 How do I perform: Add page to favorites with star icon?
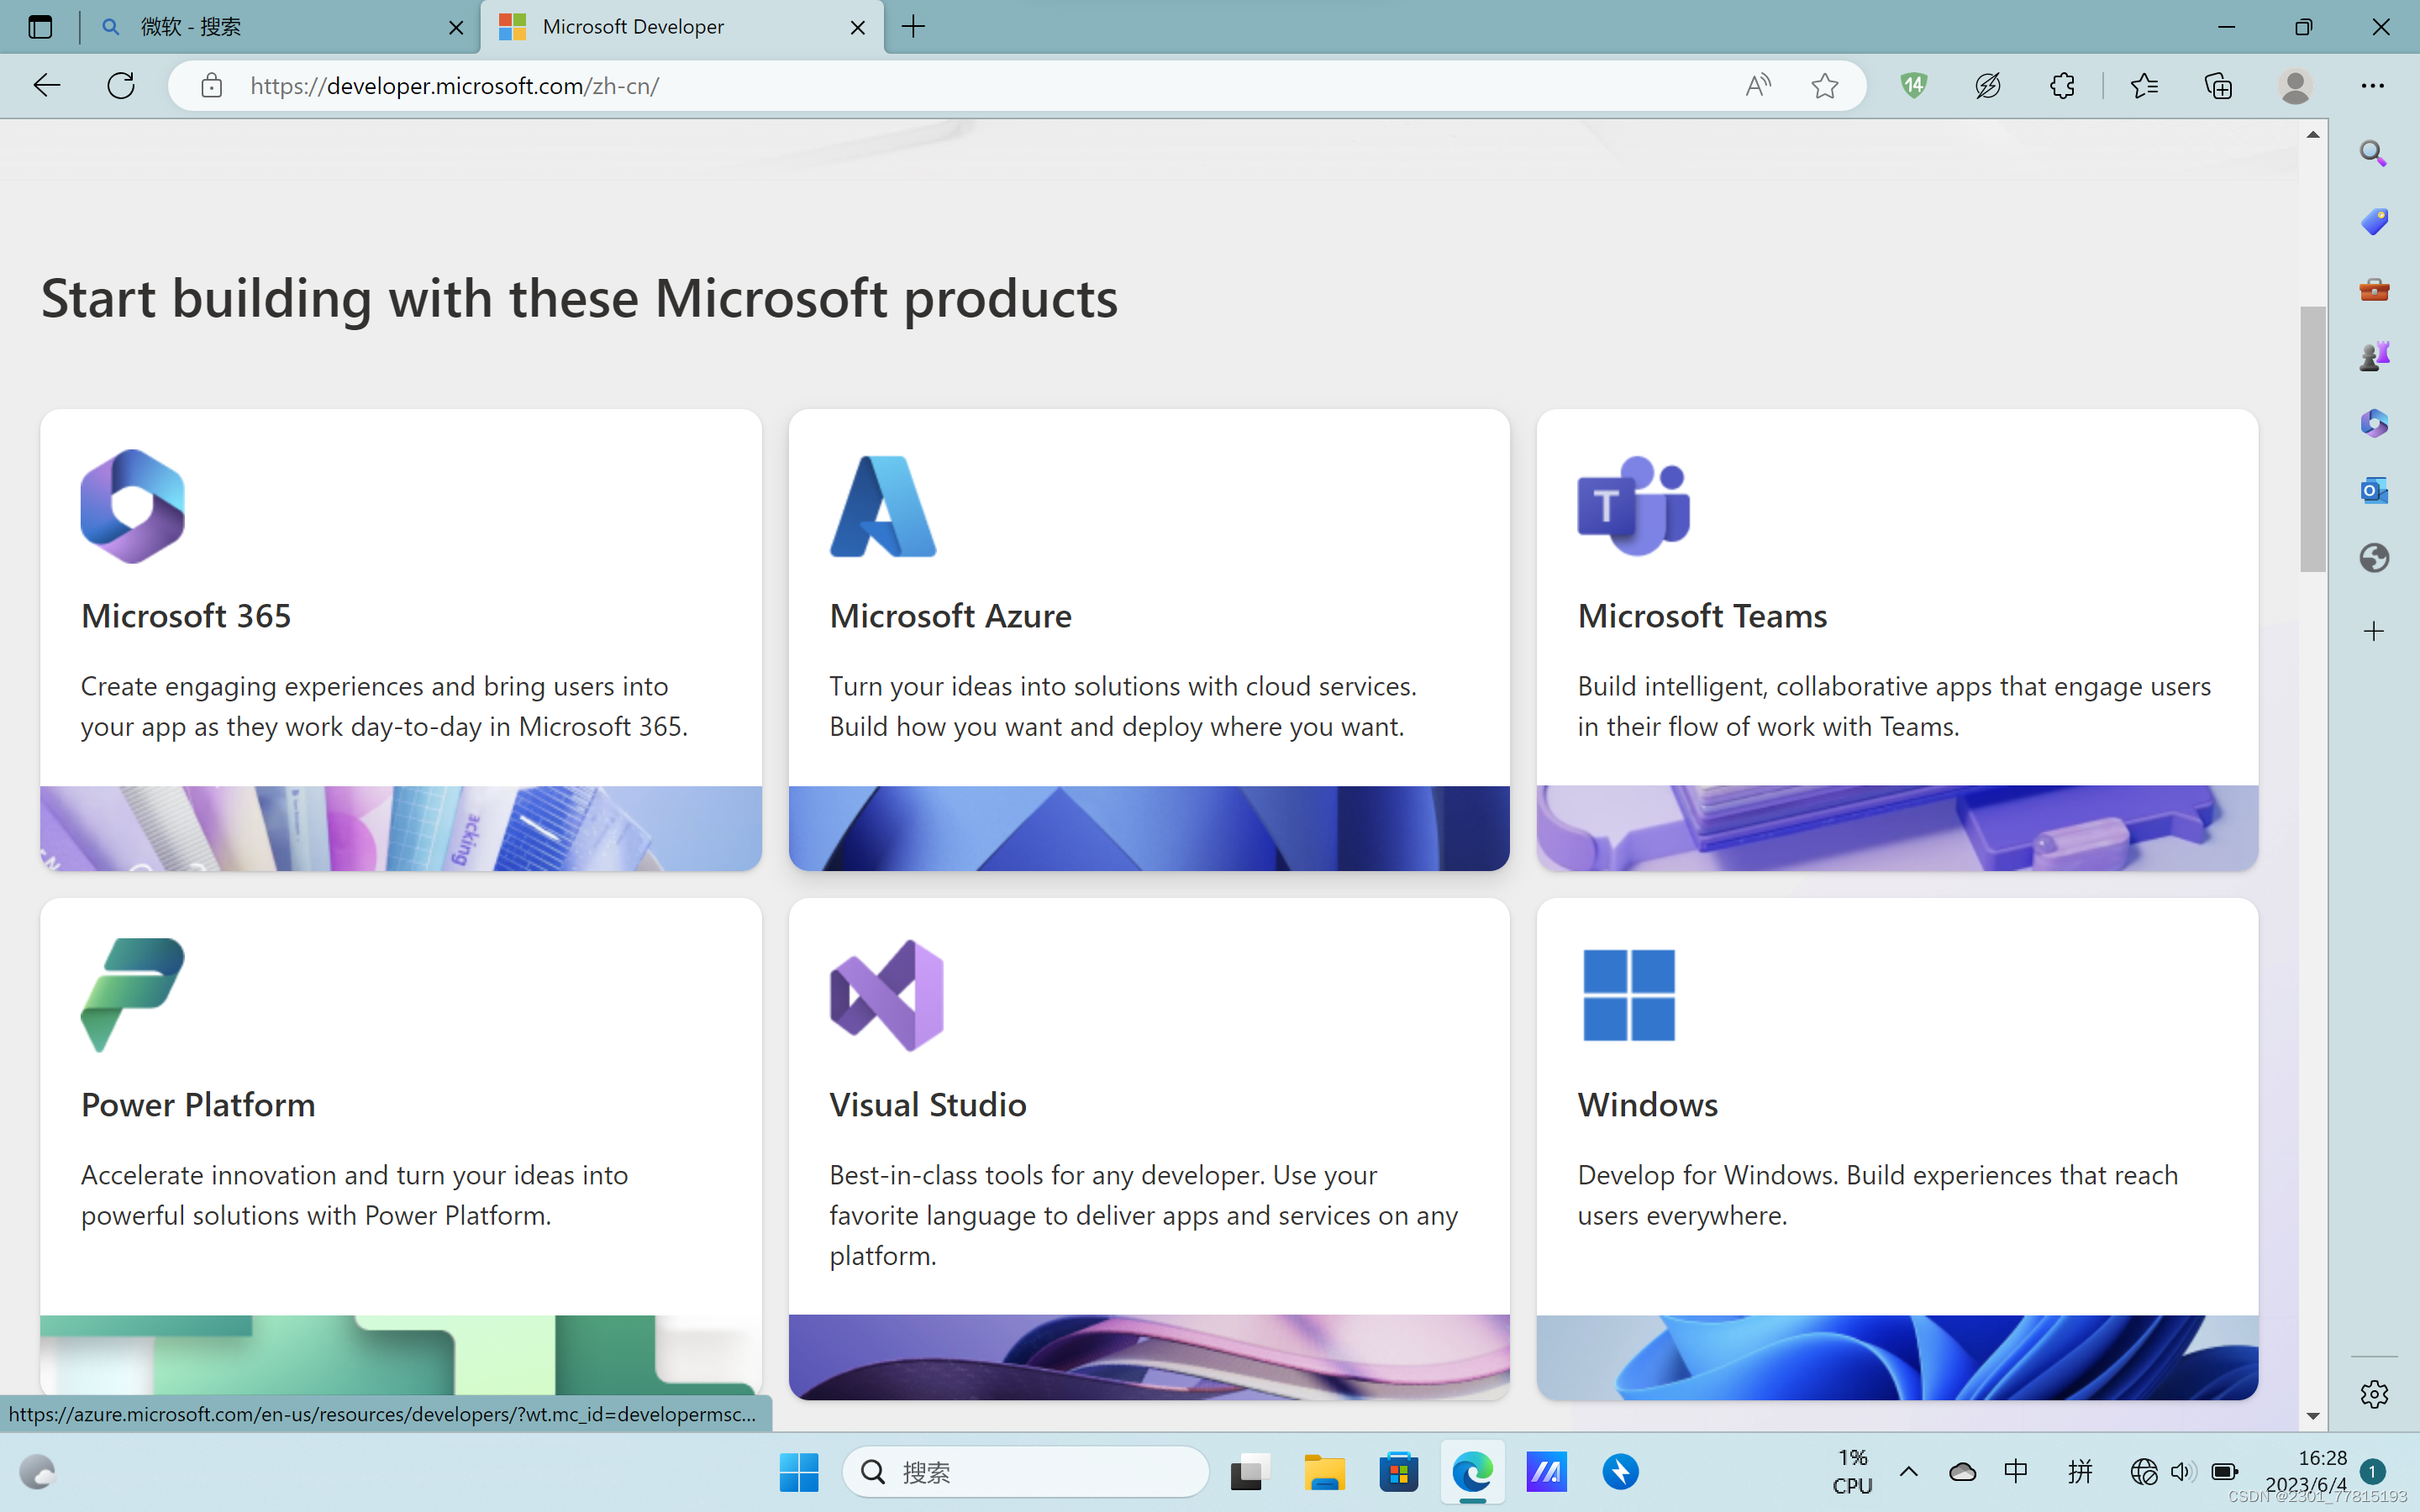[1824, 86]
